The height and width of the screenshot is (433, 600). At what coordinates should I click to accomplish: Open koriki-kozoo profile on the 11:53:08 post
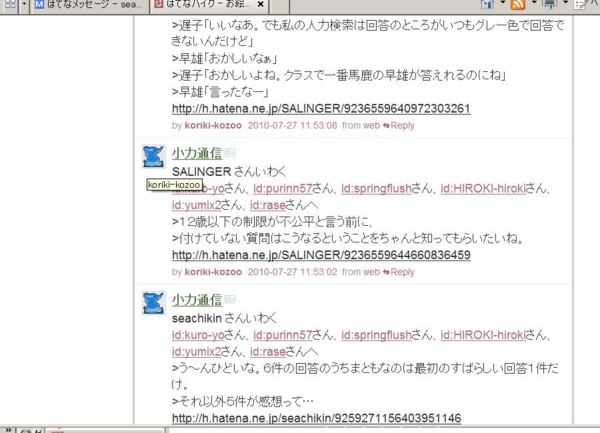click(213, 125)
